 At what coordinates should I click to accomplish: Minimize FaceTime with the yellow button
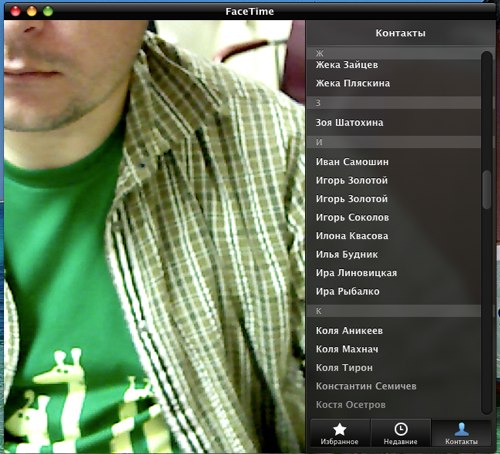click(x=32, y=11)
